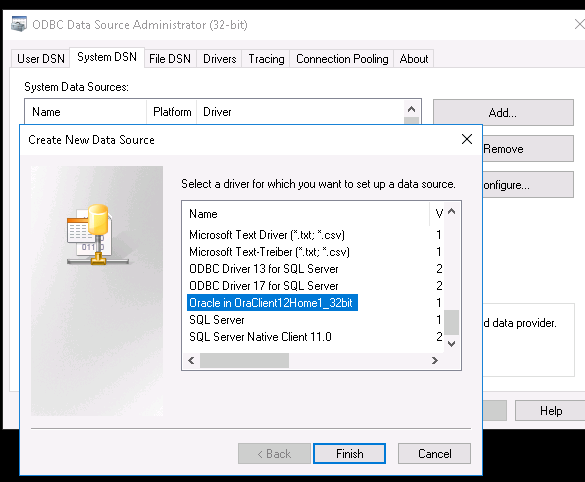Open the Tracing tab

[x=266, y=59]
